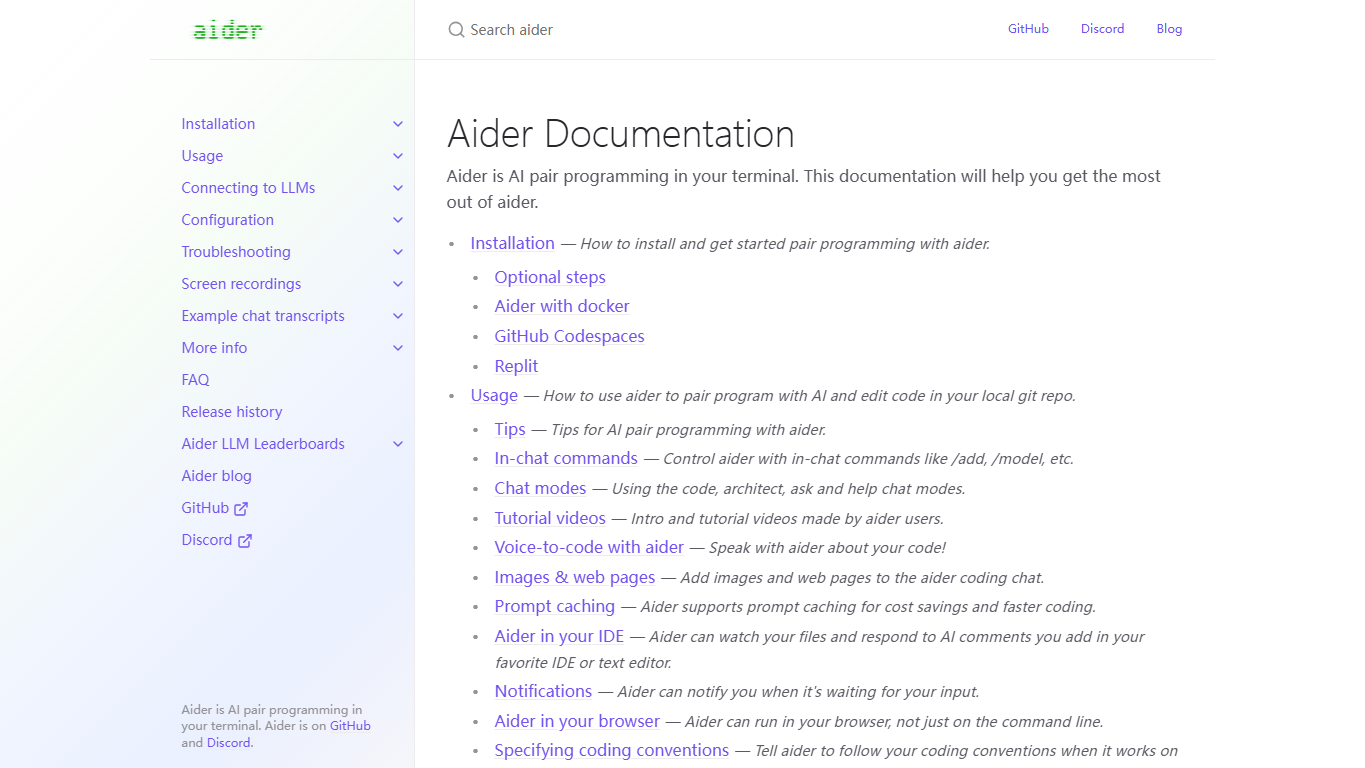Open the Tutorial videos link

tap(550, 518)
